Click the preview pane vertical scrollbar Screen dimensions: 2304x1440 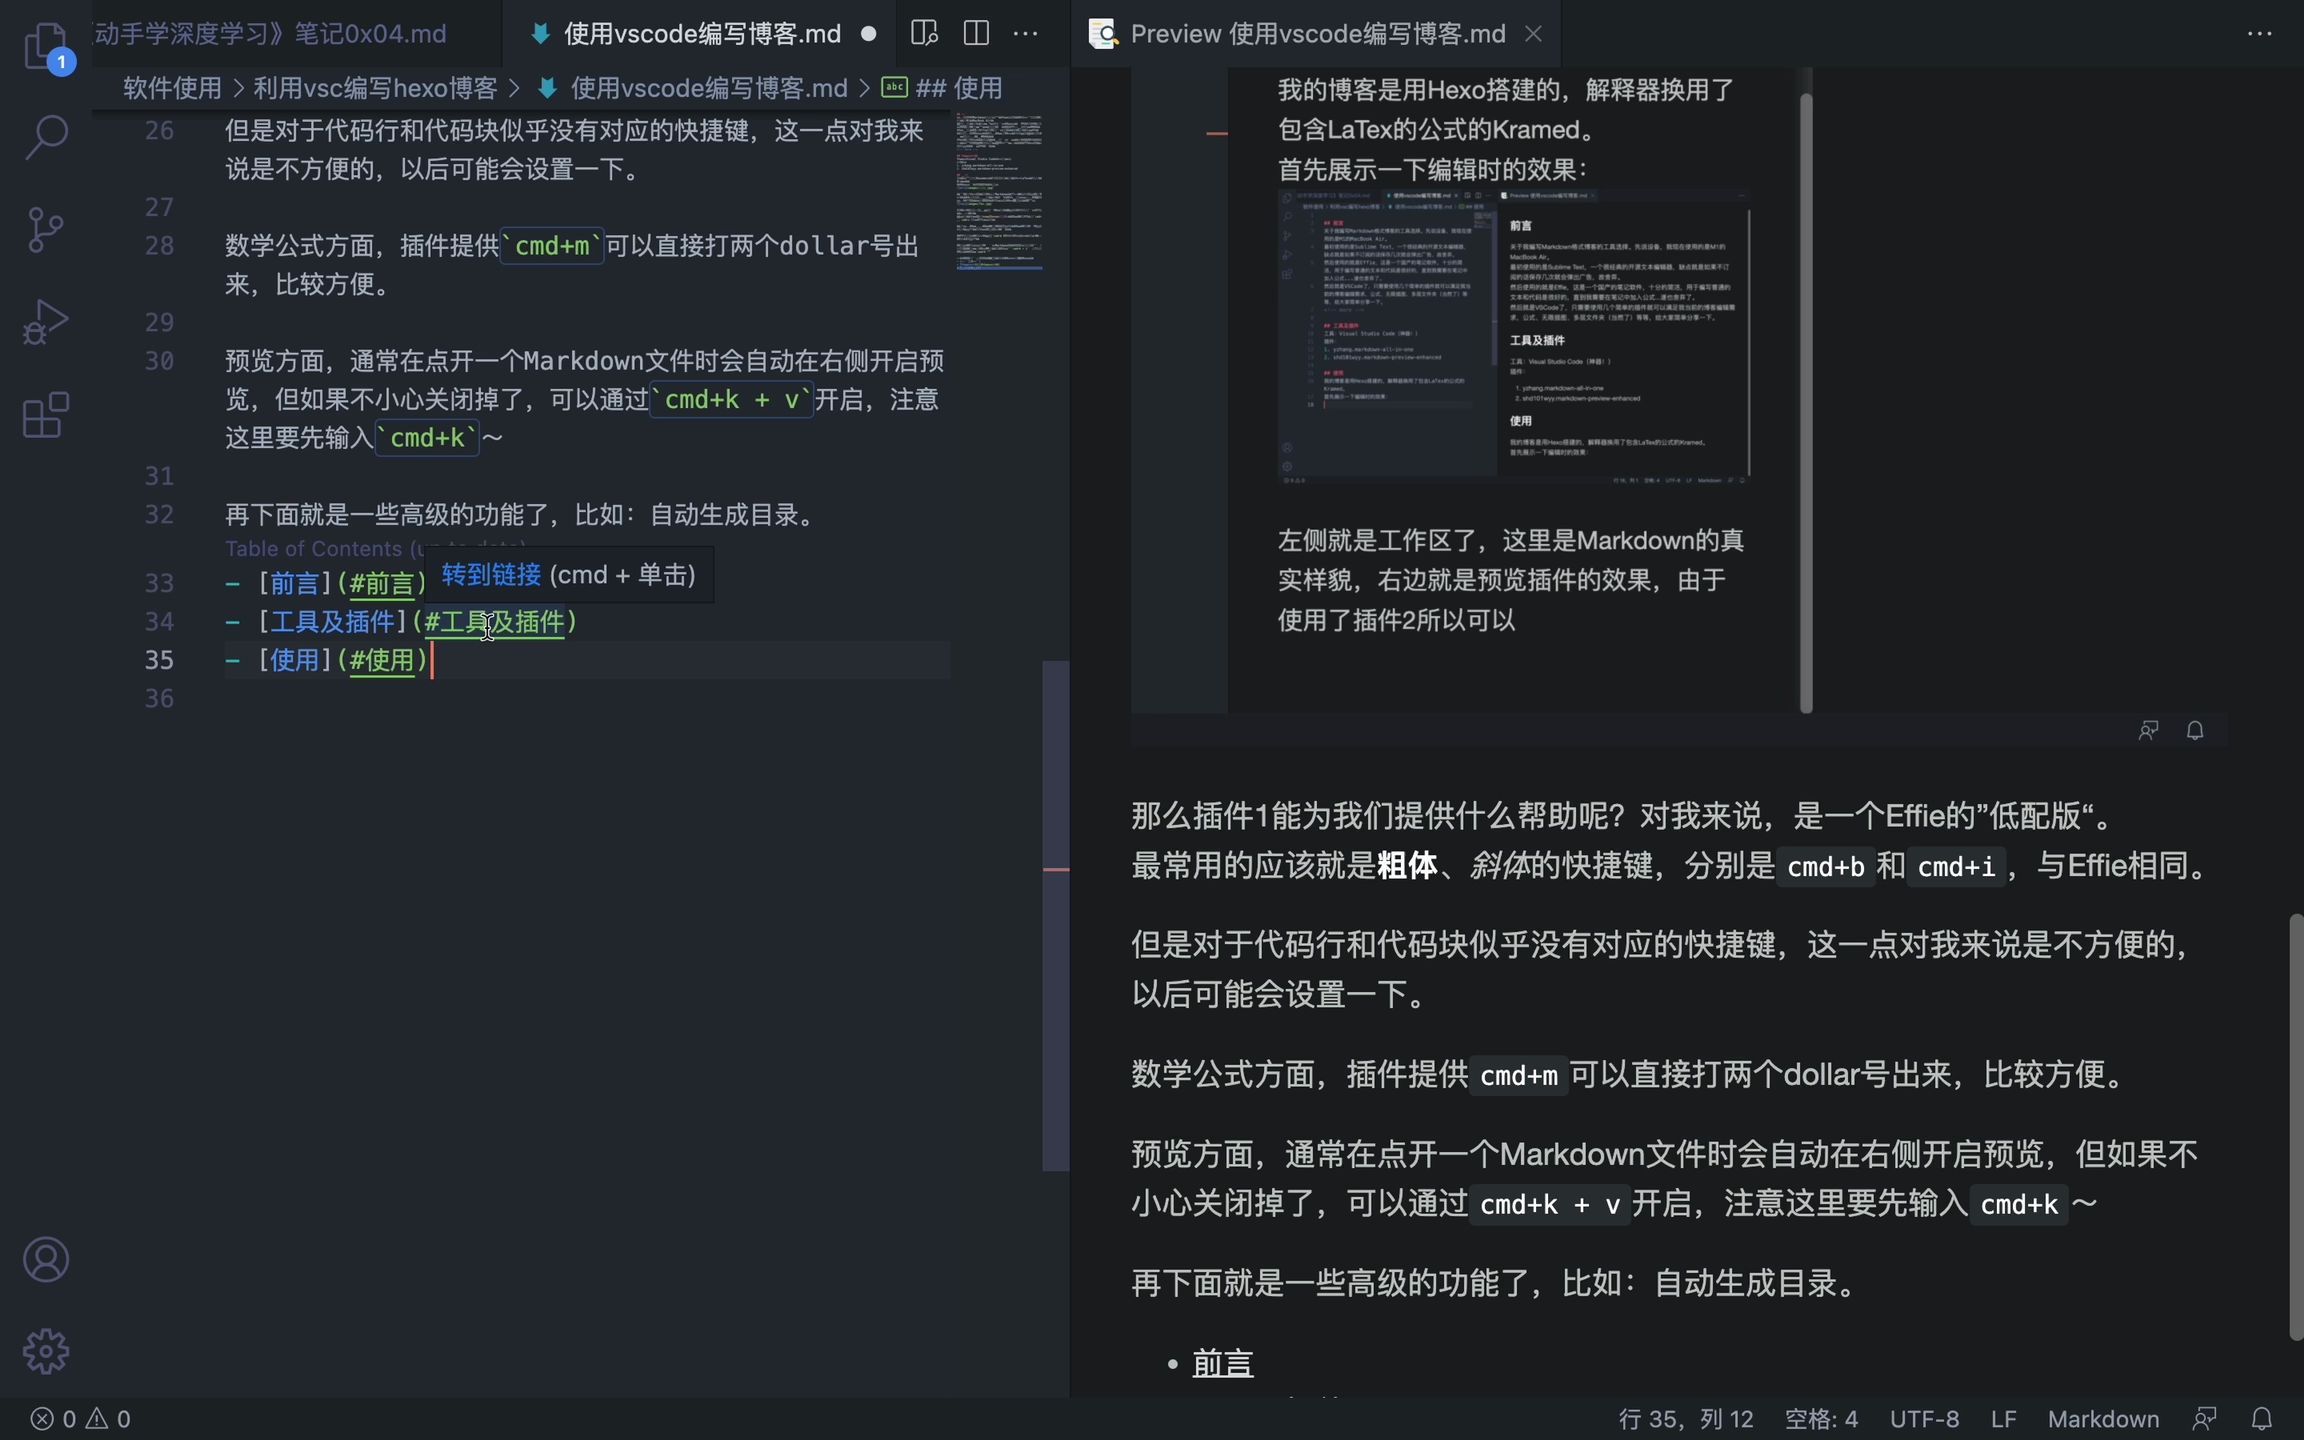2295,1127
